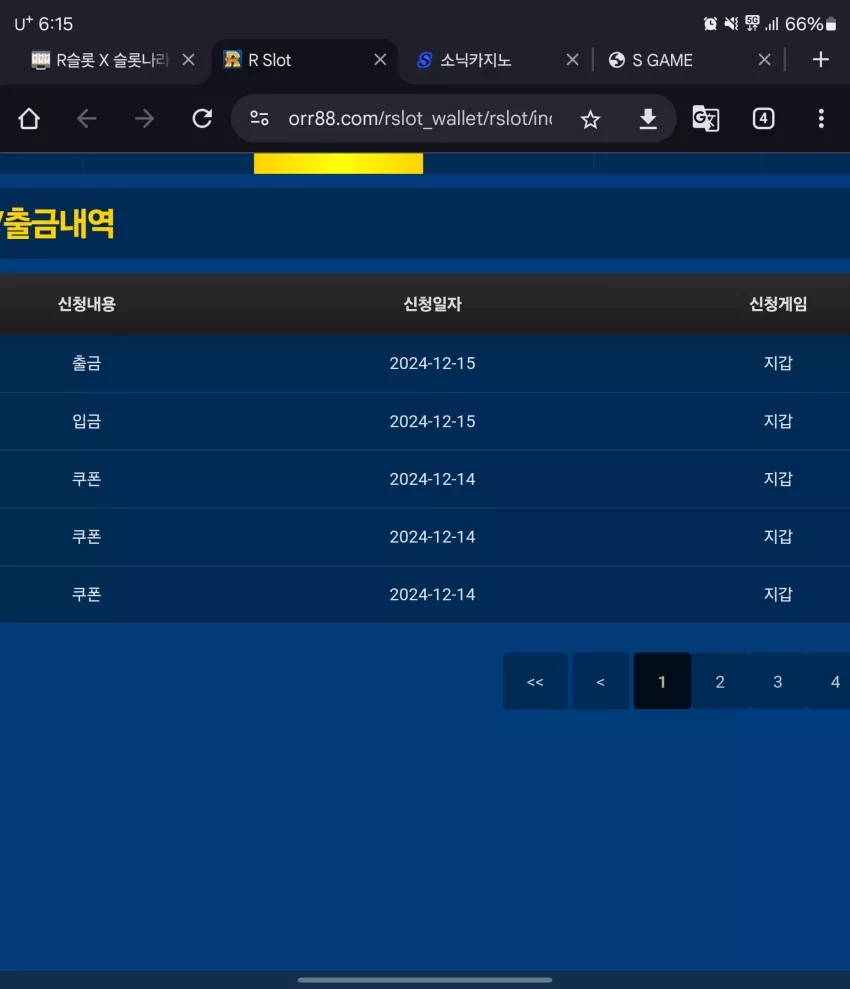Click the R슬롯 X 슬롯나라 tab favicon
Image resolution: width=850 pixels, height=989 pixels.
point(40,60)
